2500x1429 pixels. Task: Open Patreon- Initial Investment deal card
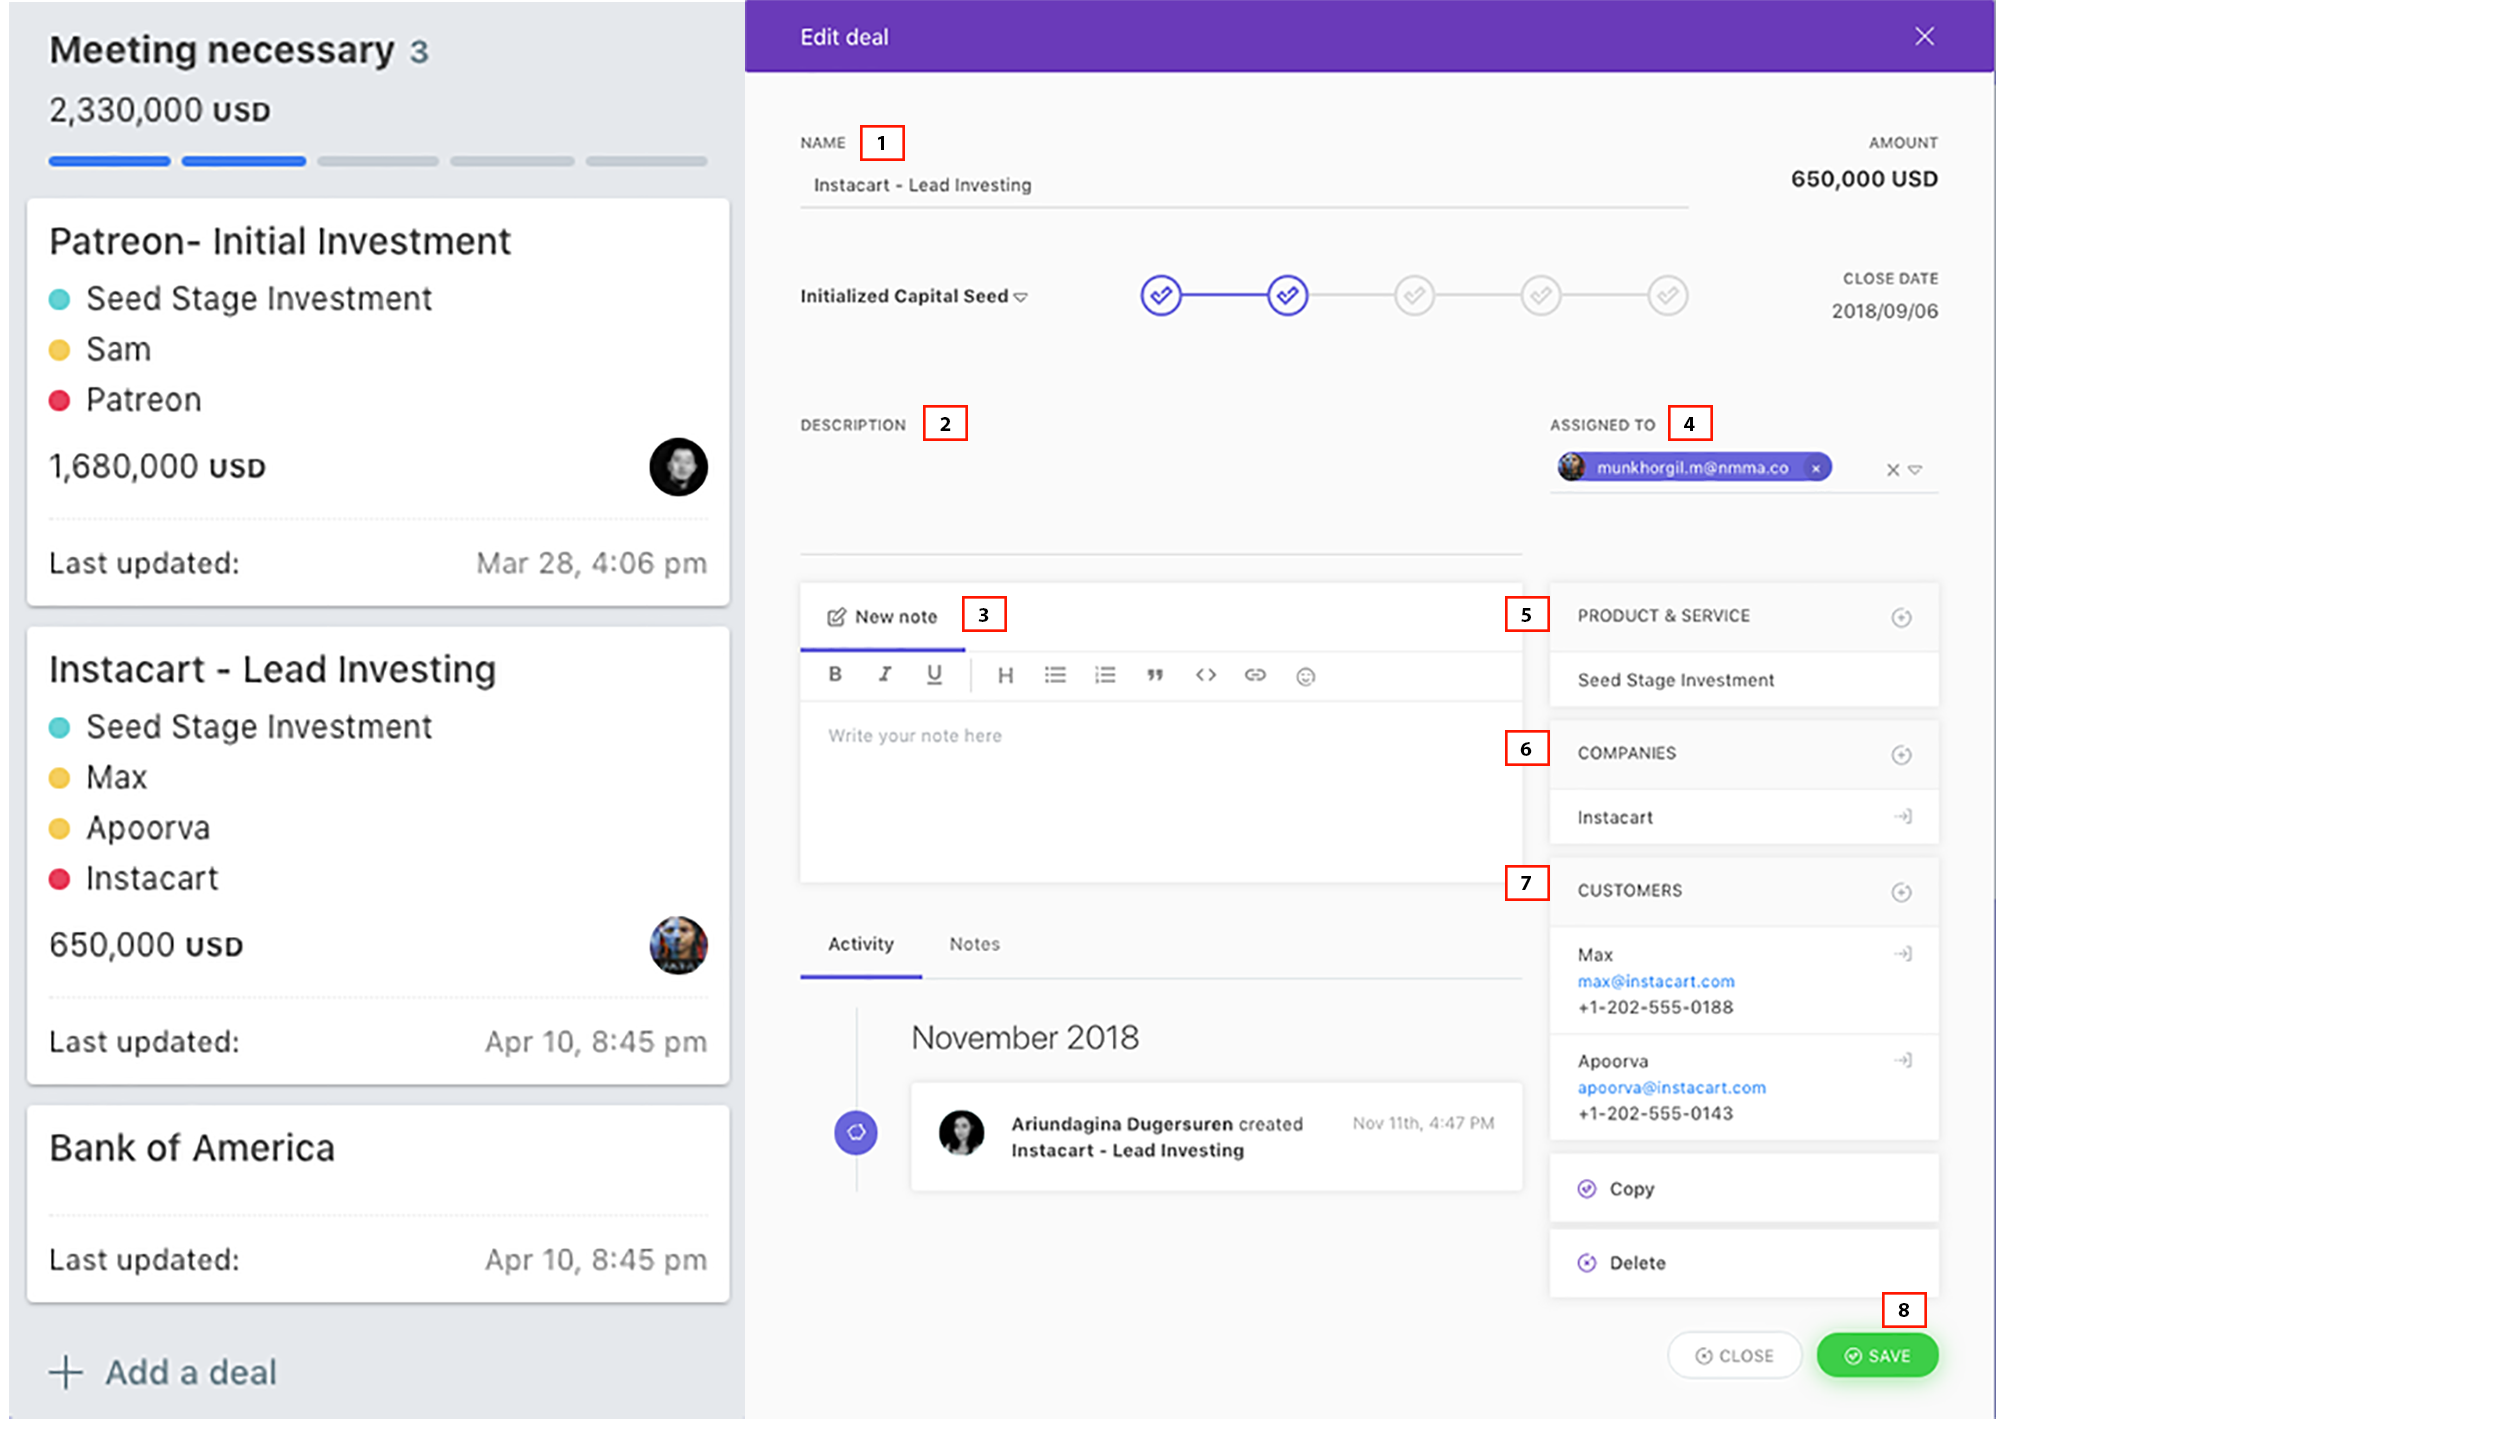[378, 402]
